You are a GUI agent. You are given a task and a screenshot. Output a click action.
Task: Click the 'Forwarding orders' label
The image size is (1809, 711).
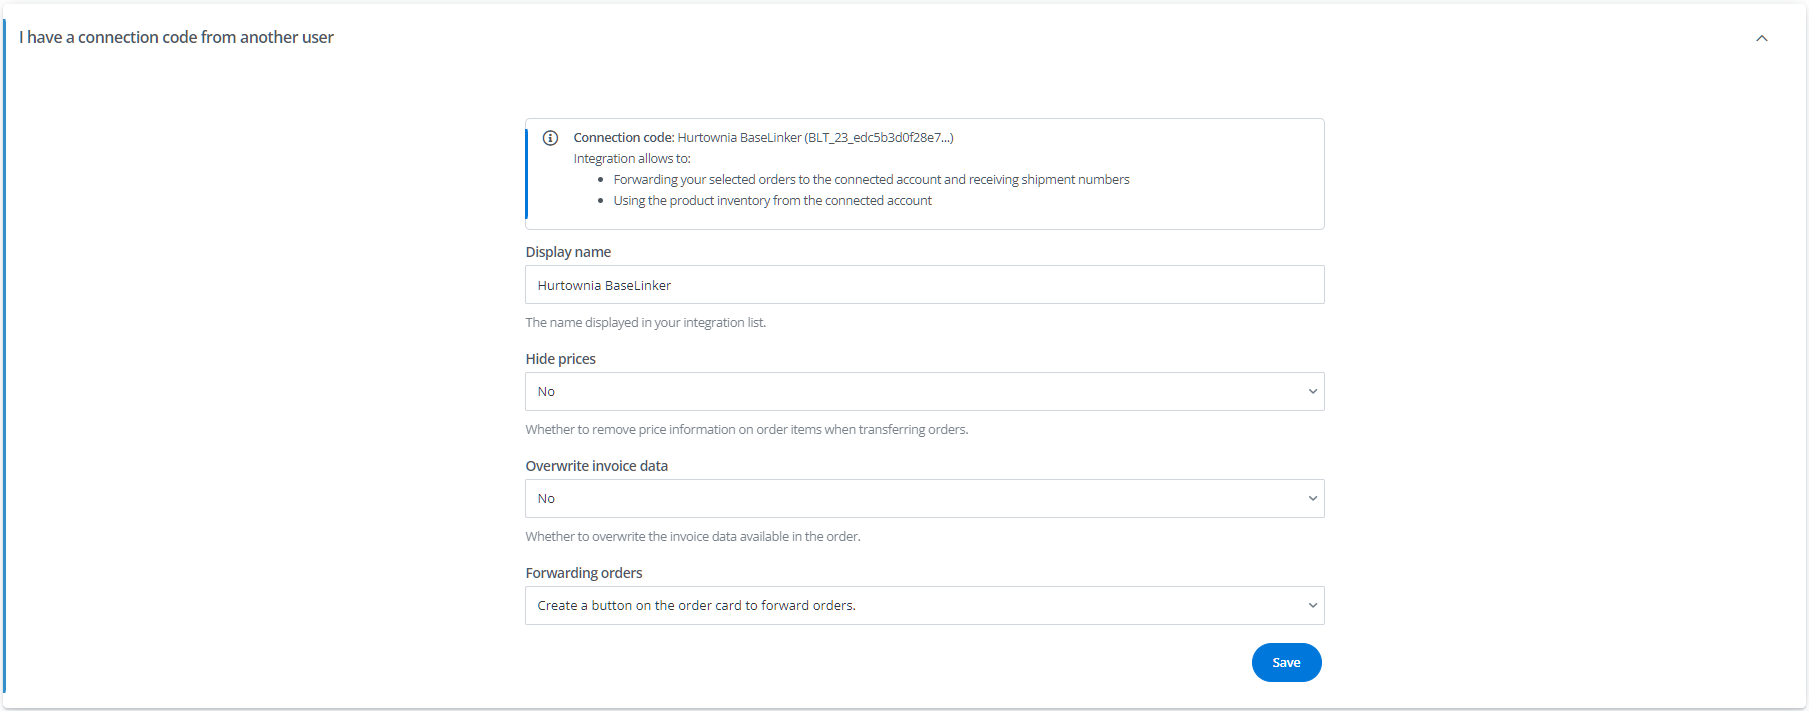(x=584, y=573)
